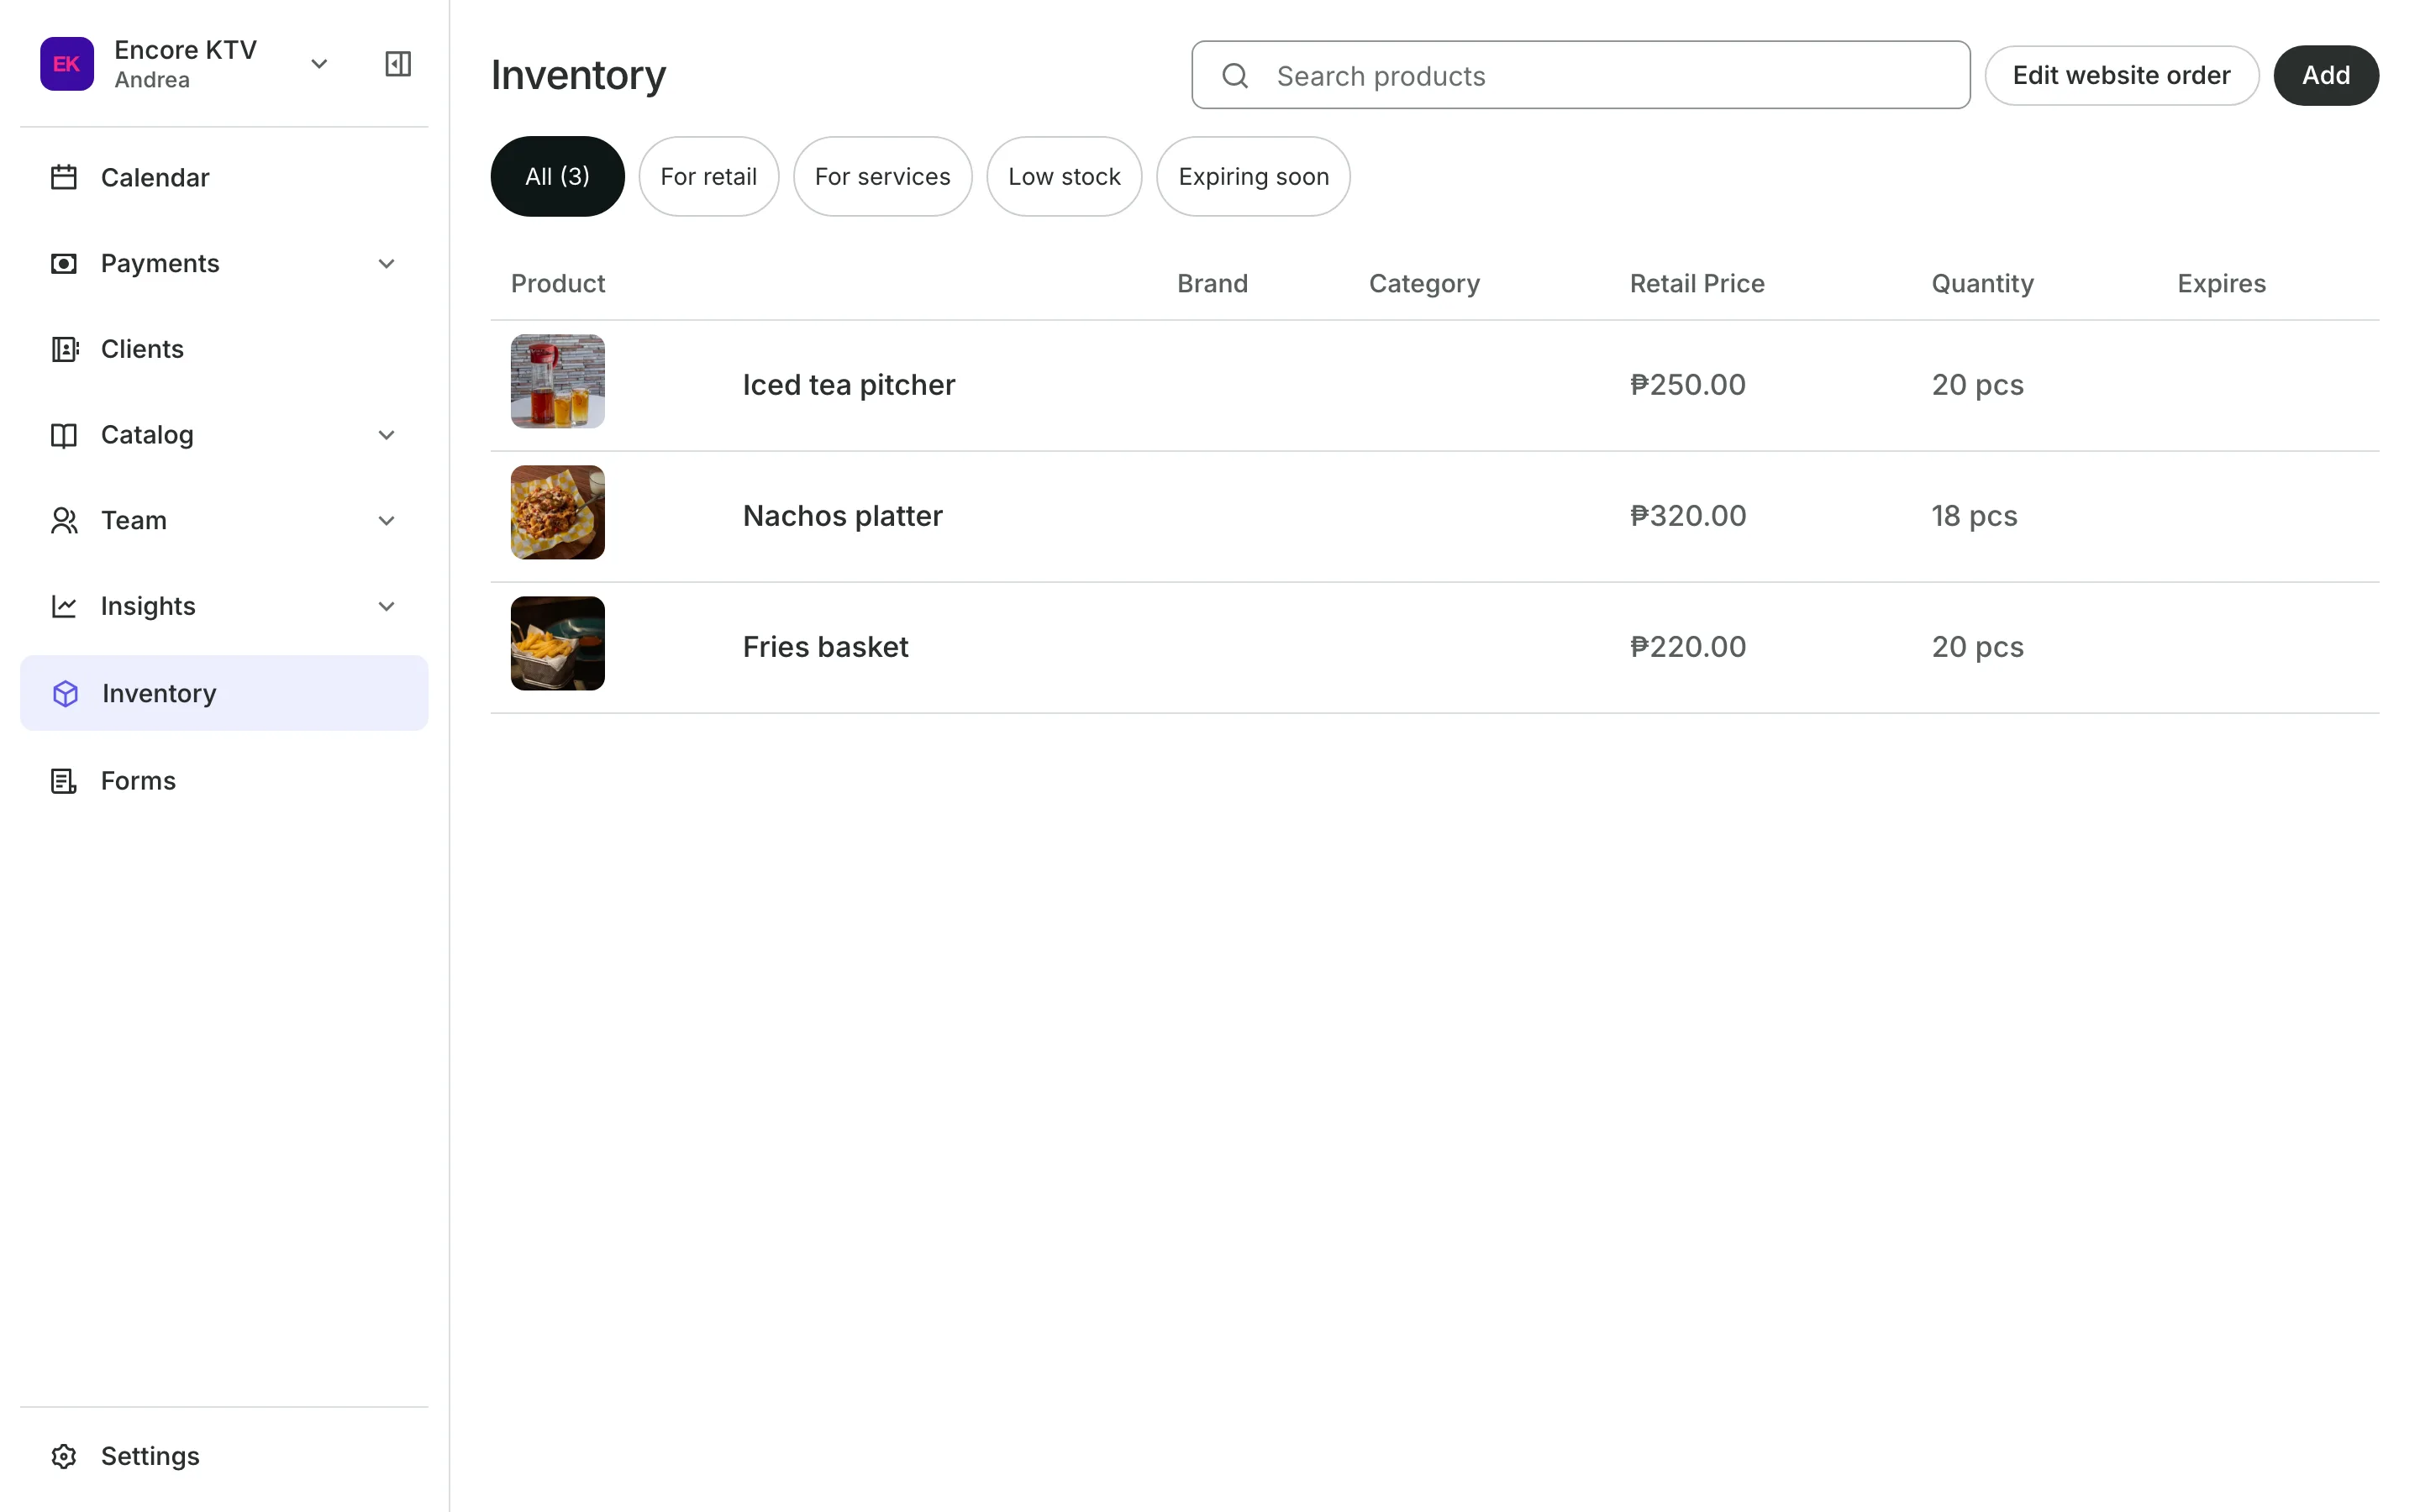2420x1512 pixels.
Task: Click the 18 pcs quantity
Action: (1974, 516)
